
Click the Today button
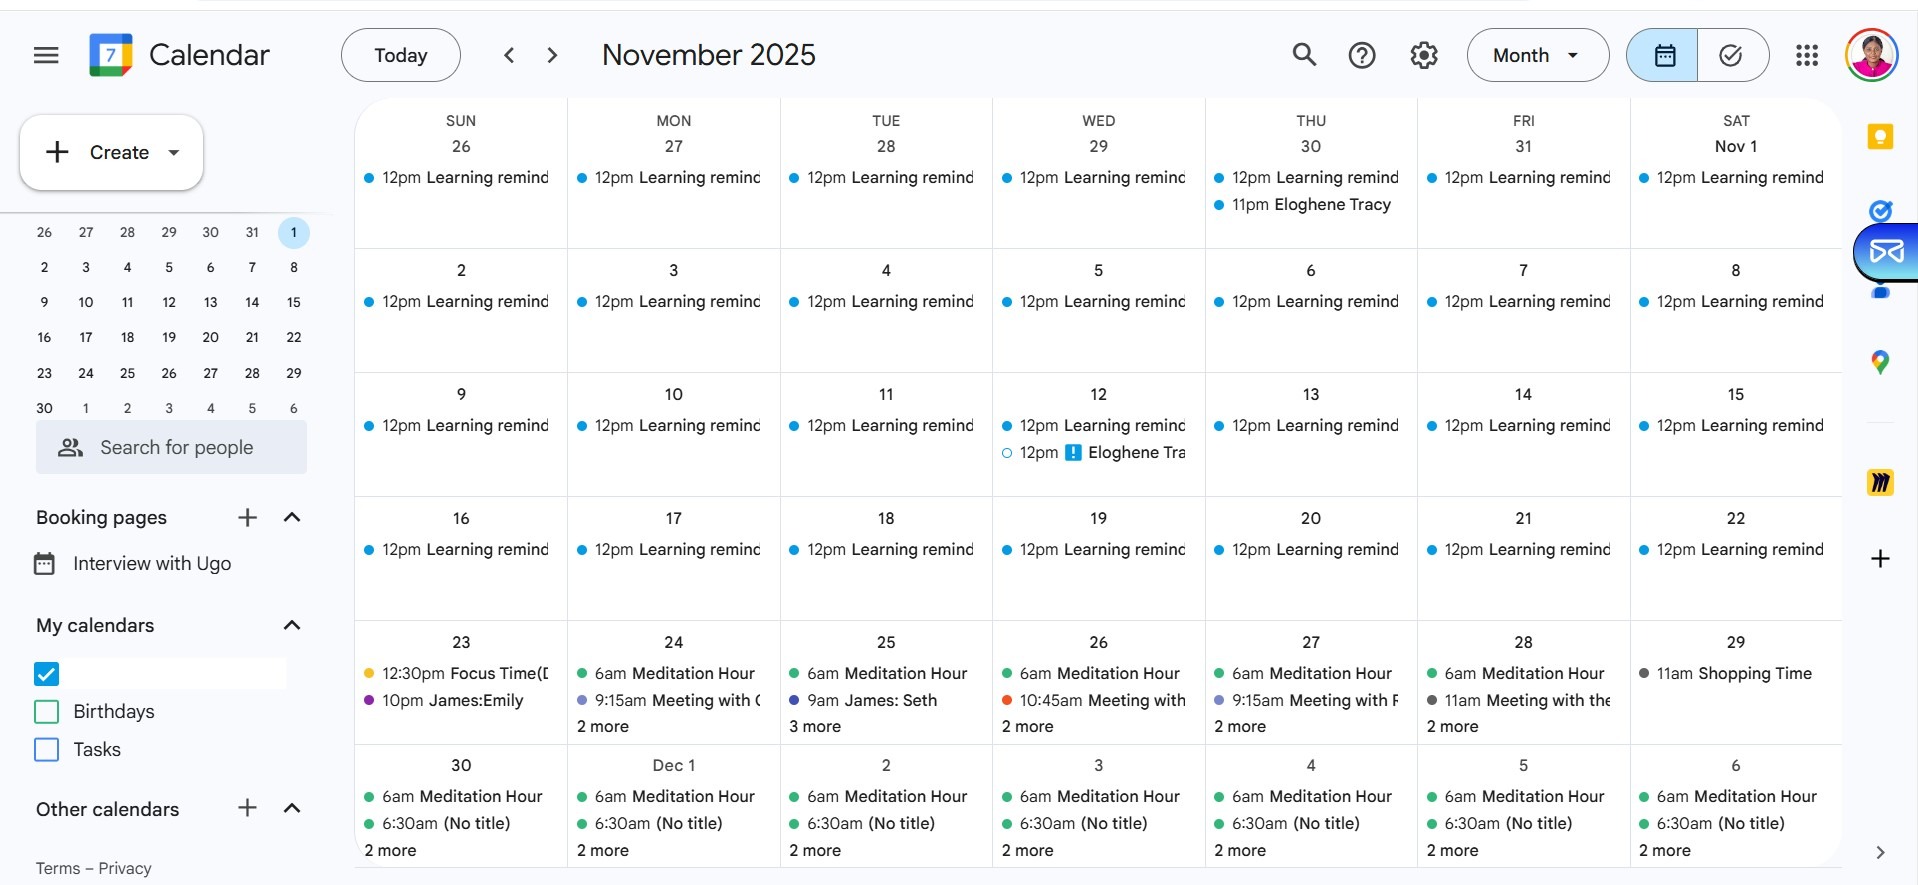400,55
